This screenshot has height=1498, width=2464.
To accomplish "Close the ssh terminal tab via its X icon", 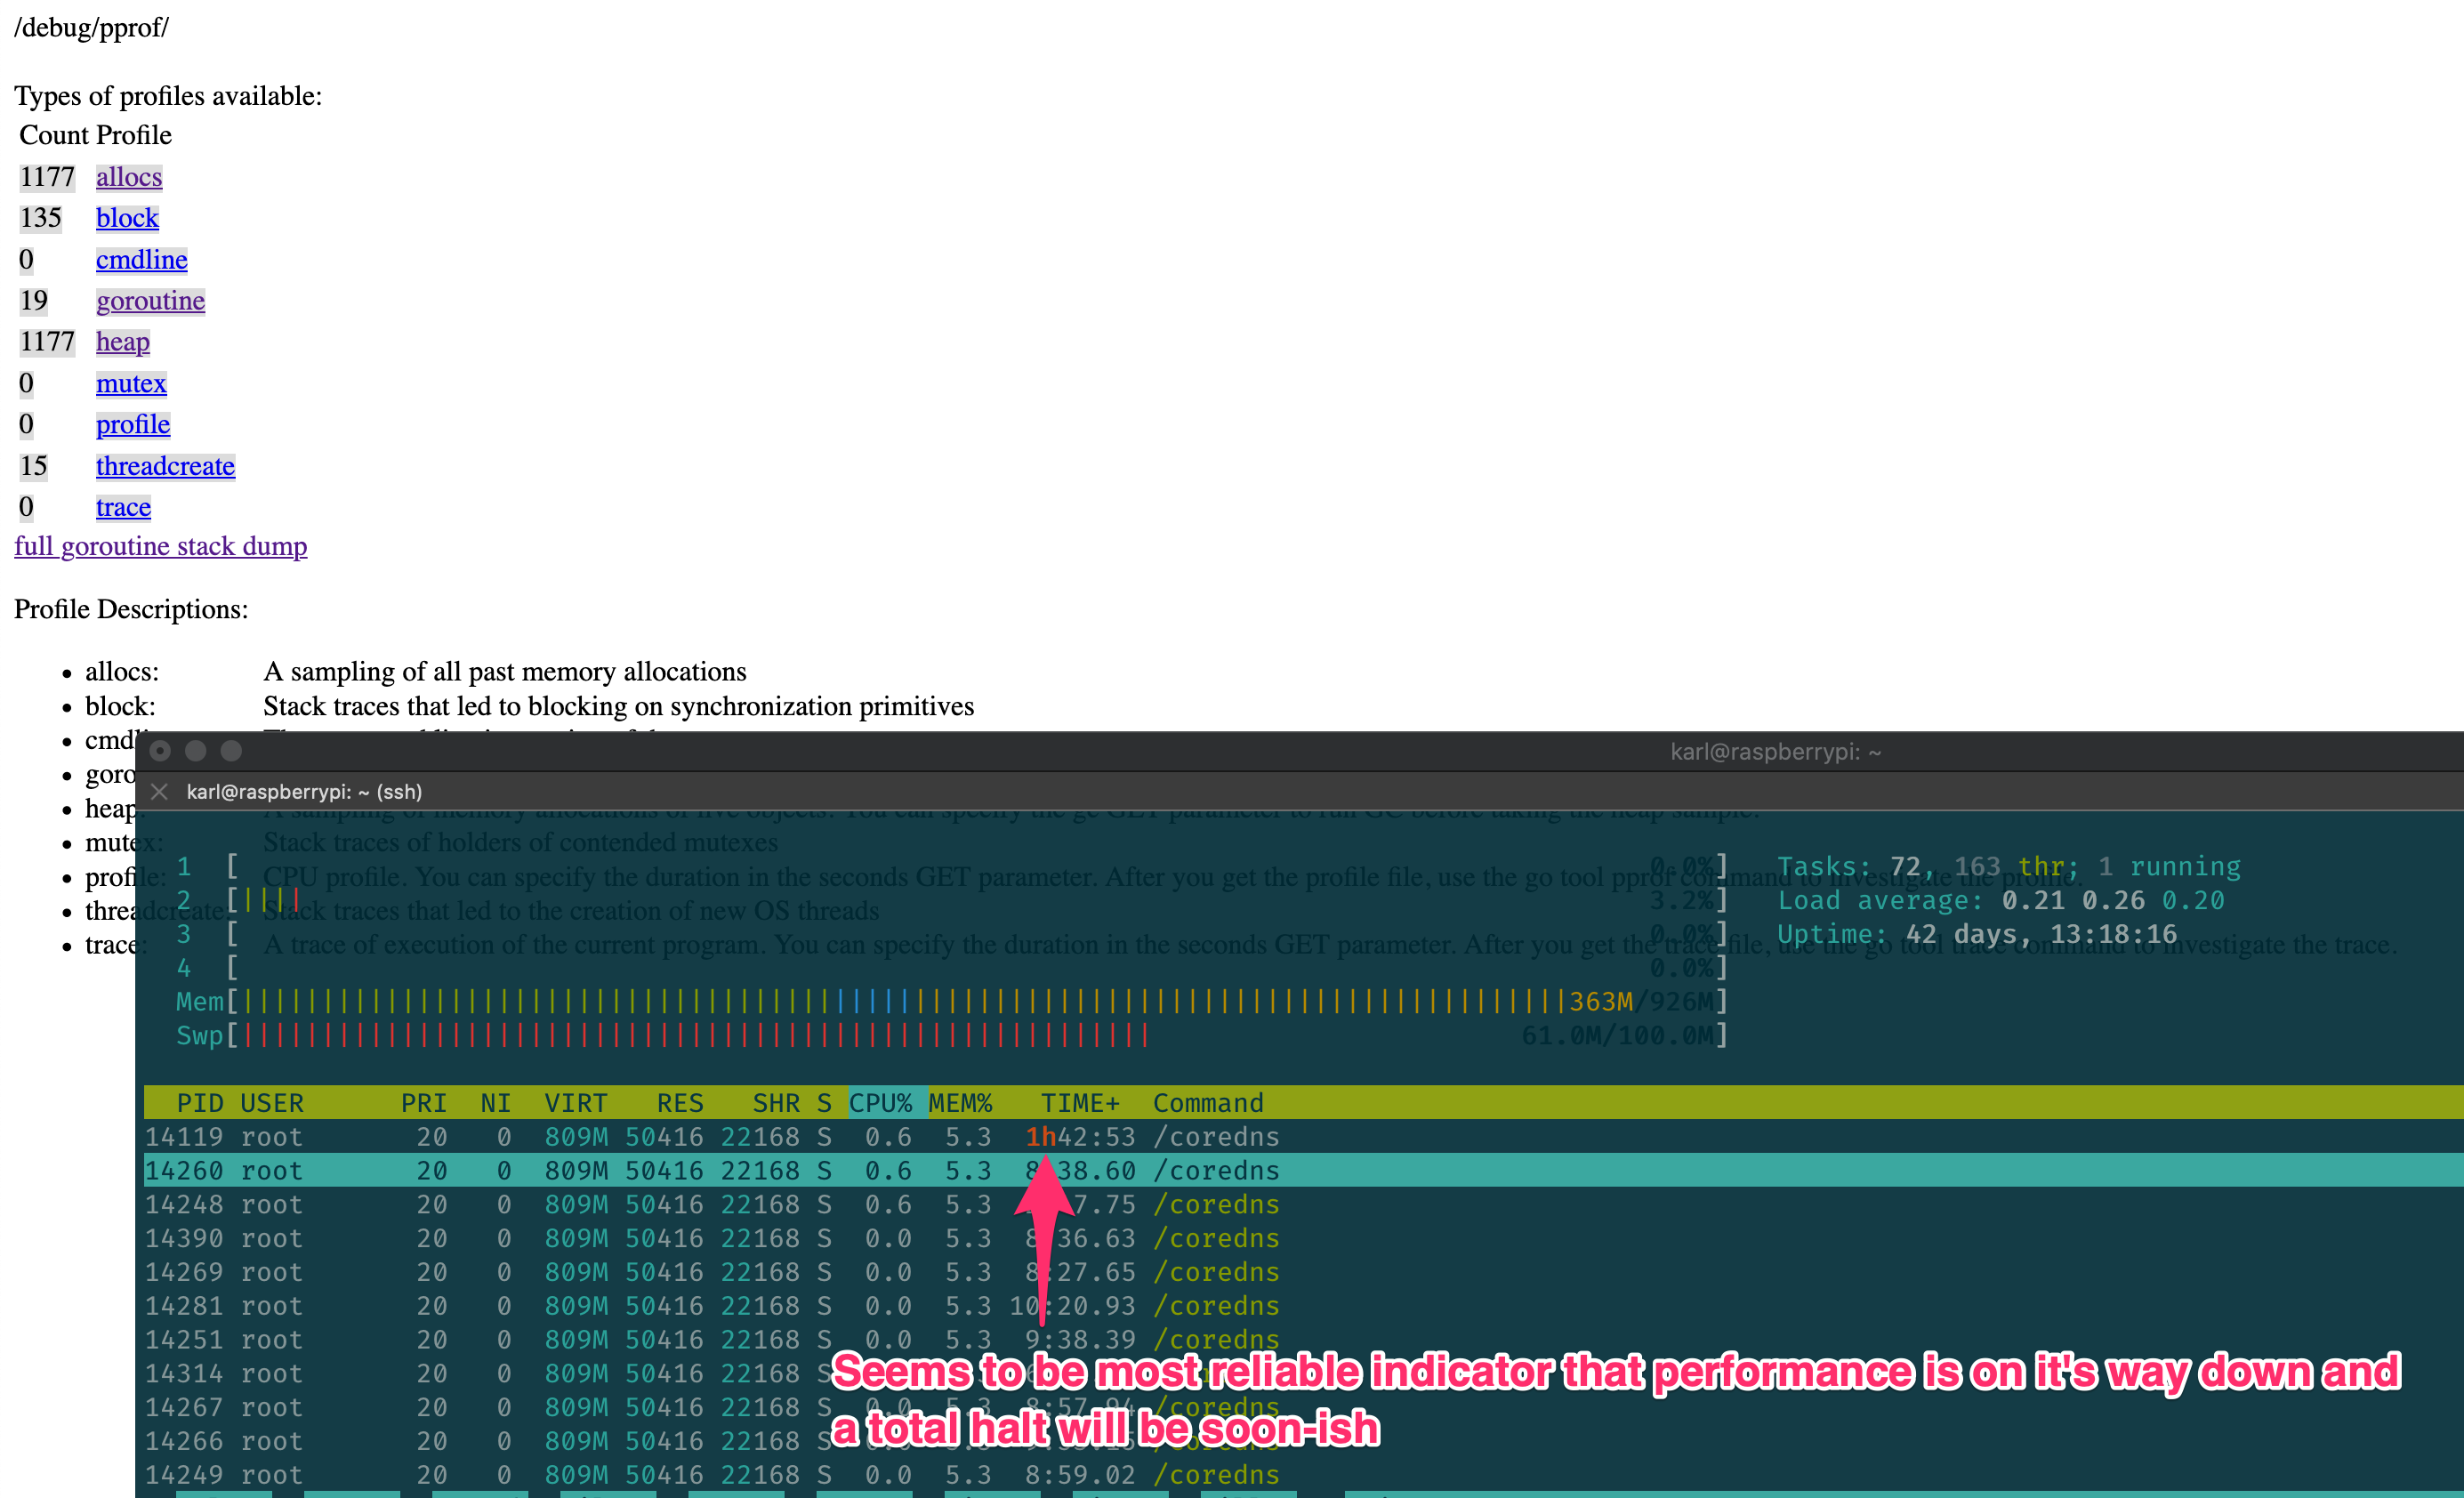I will coord(159,791).
